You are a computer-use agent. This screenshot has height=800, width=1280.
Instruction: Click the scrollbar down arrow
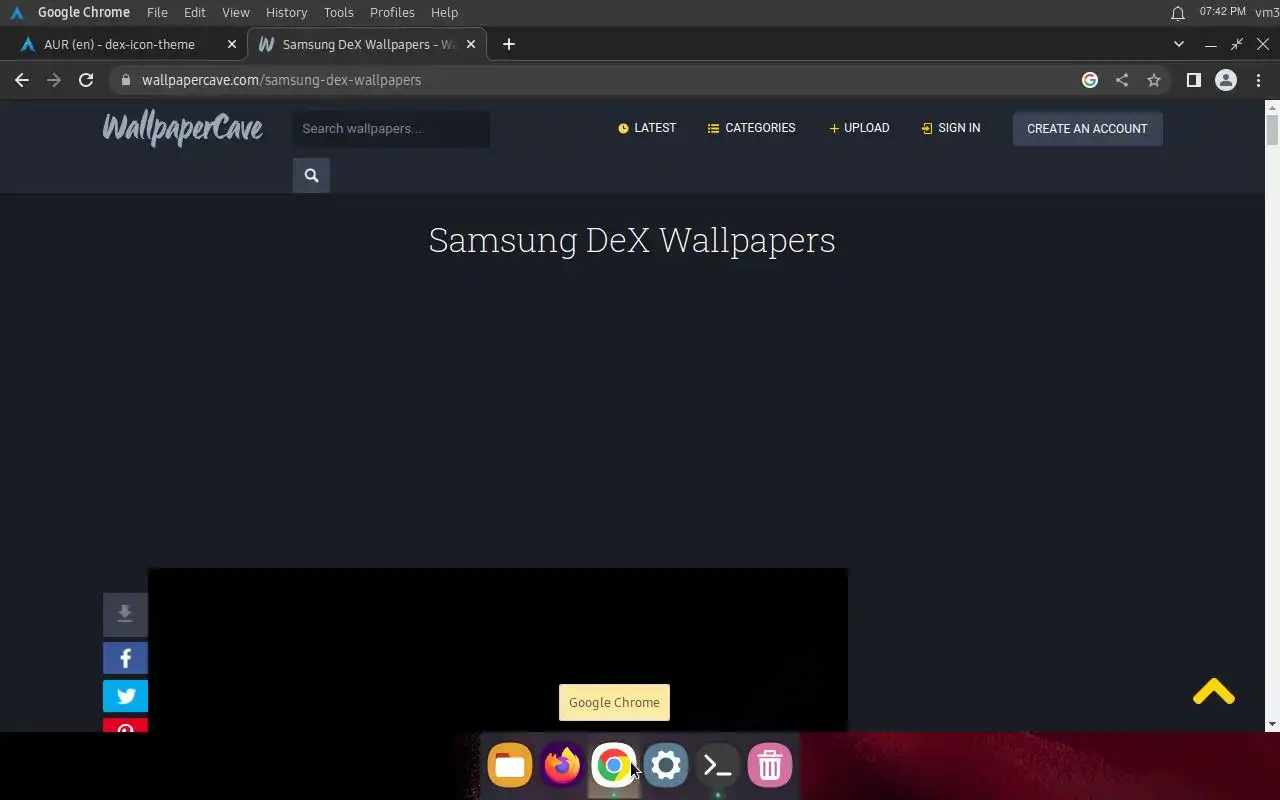(1272, 724)
